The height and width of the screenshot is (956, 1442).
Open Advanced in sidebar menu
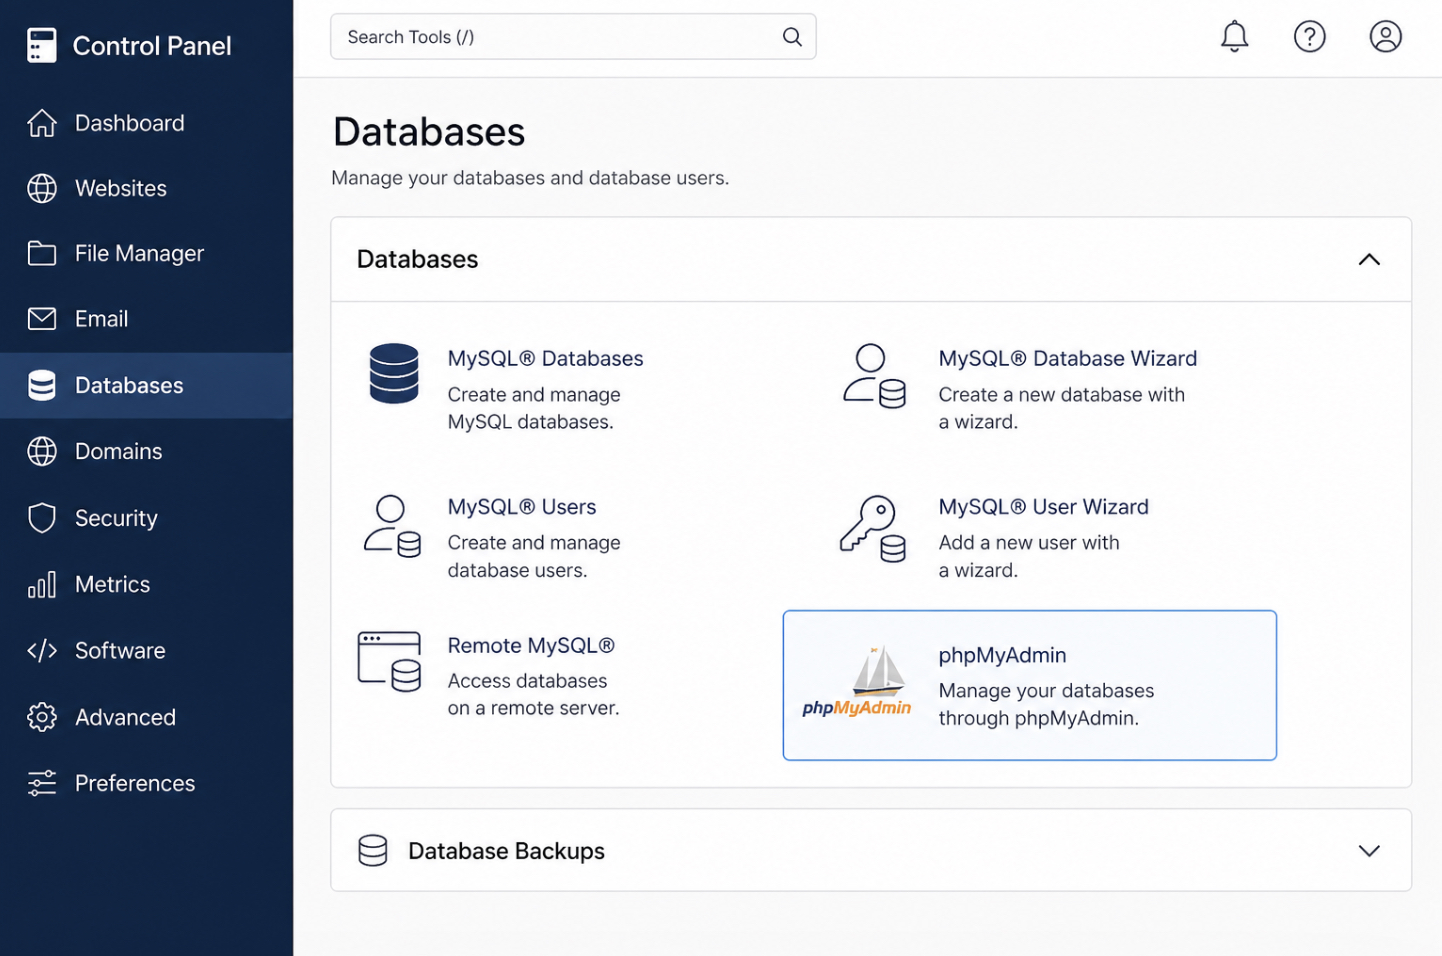(x=125, y=717)
